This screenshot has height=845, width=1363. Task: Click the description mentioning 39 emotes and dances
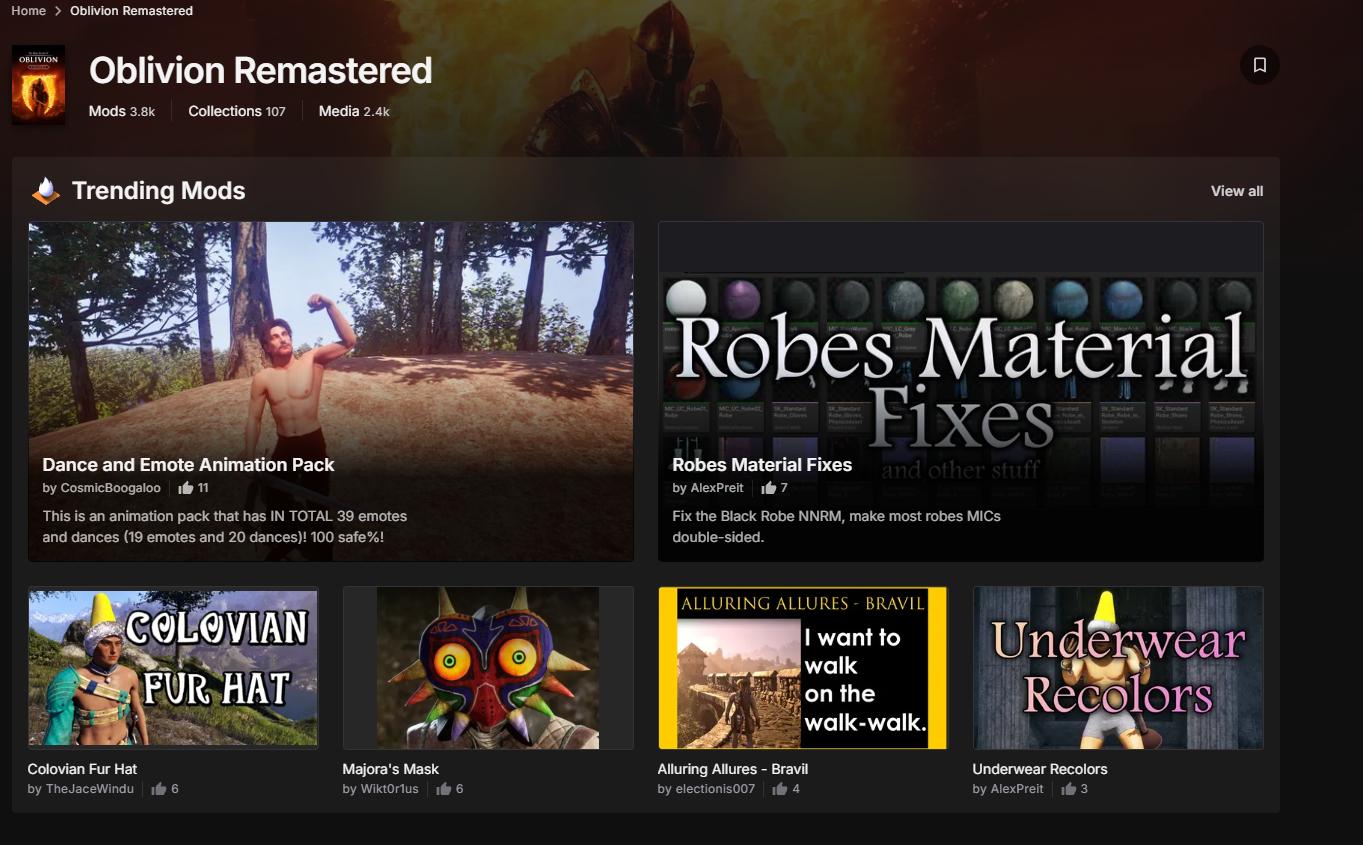tap(225, 527)
